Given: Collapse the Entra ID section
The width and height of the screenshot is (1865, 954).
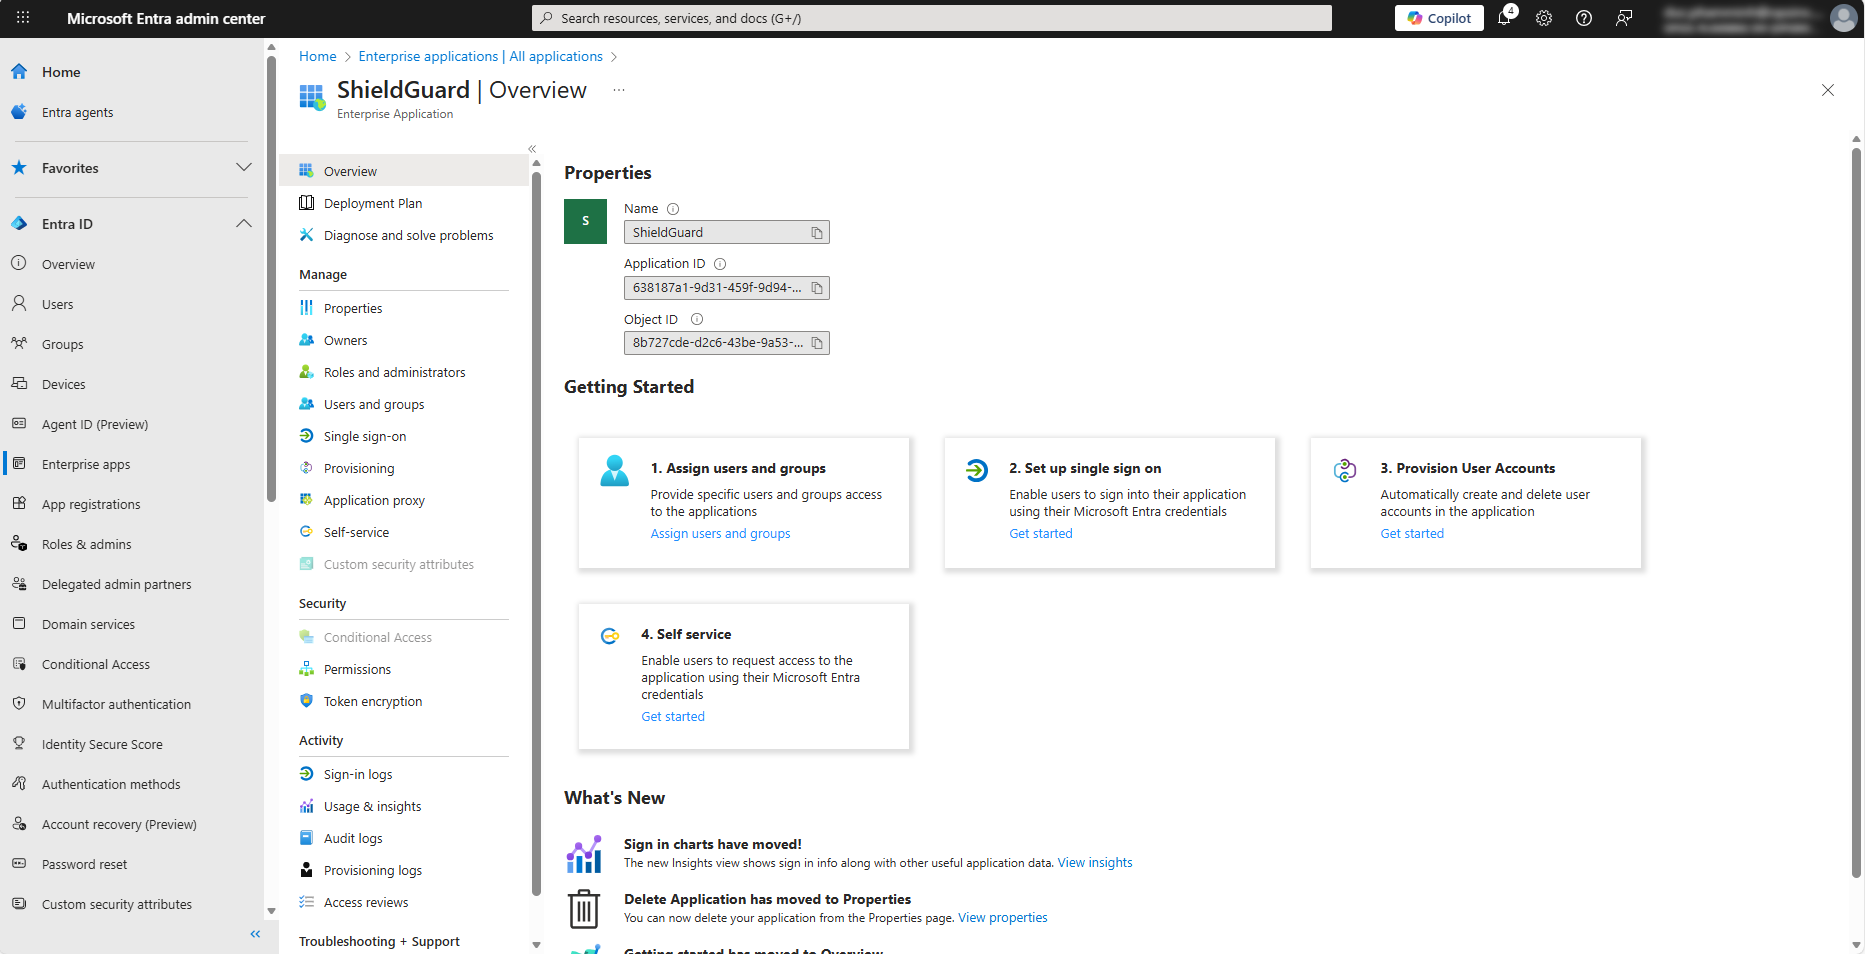Looking at the screenshot, I should [243, 224].
